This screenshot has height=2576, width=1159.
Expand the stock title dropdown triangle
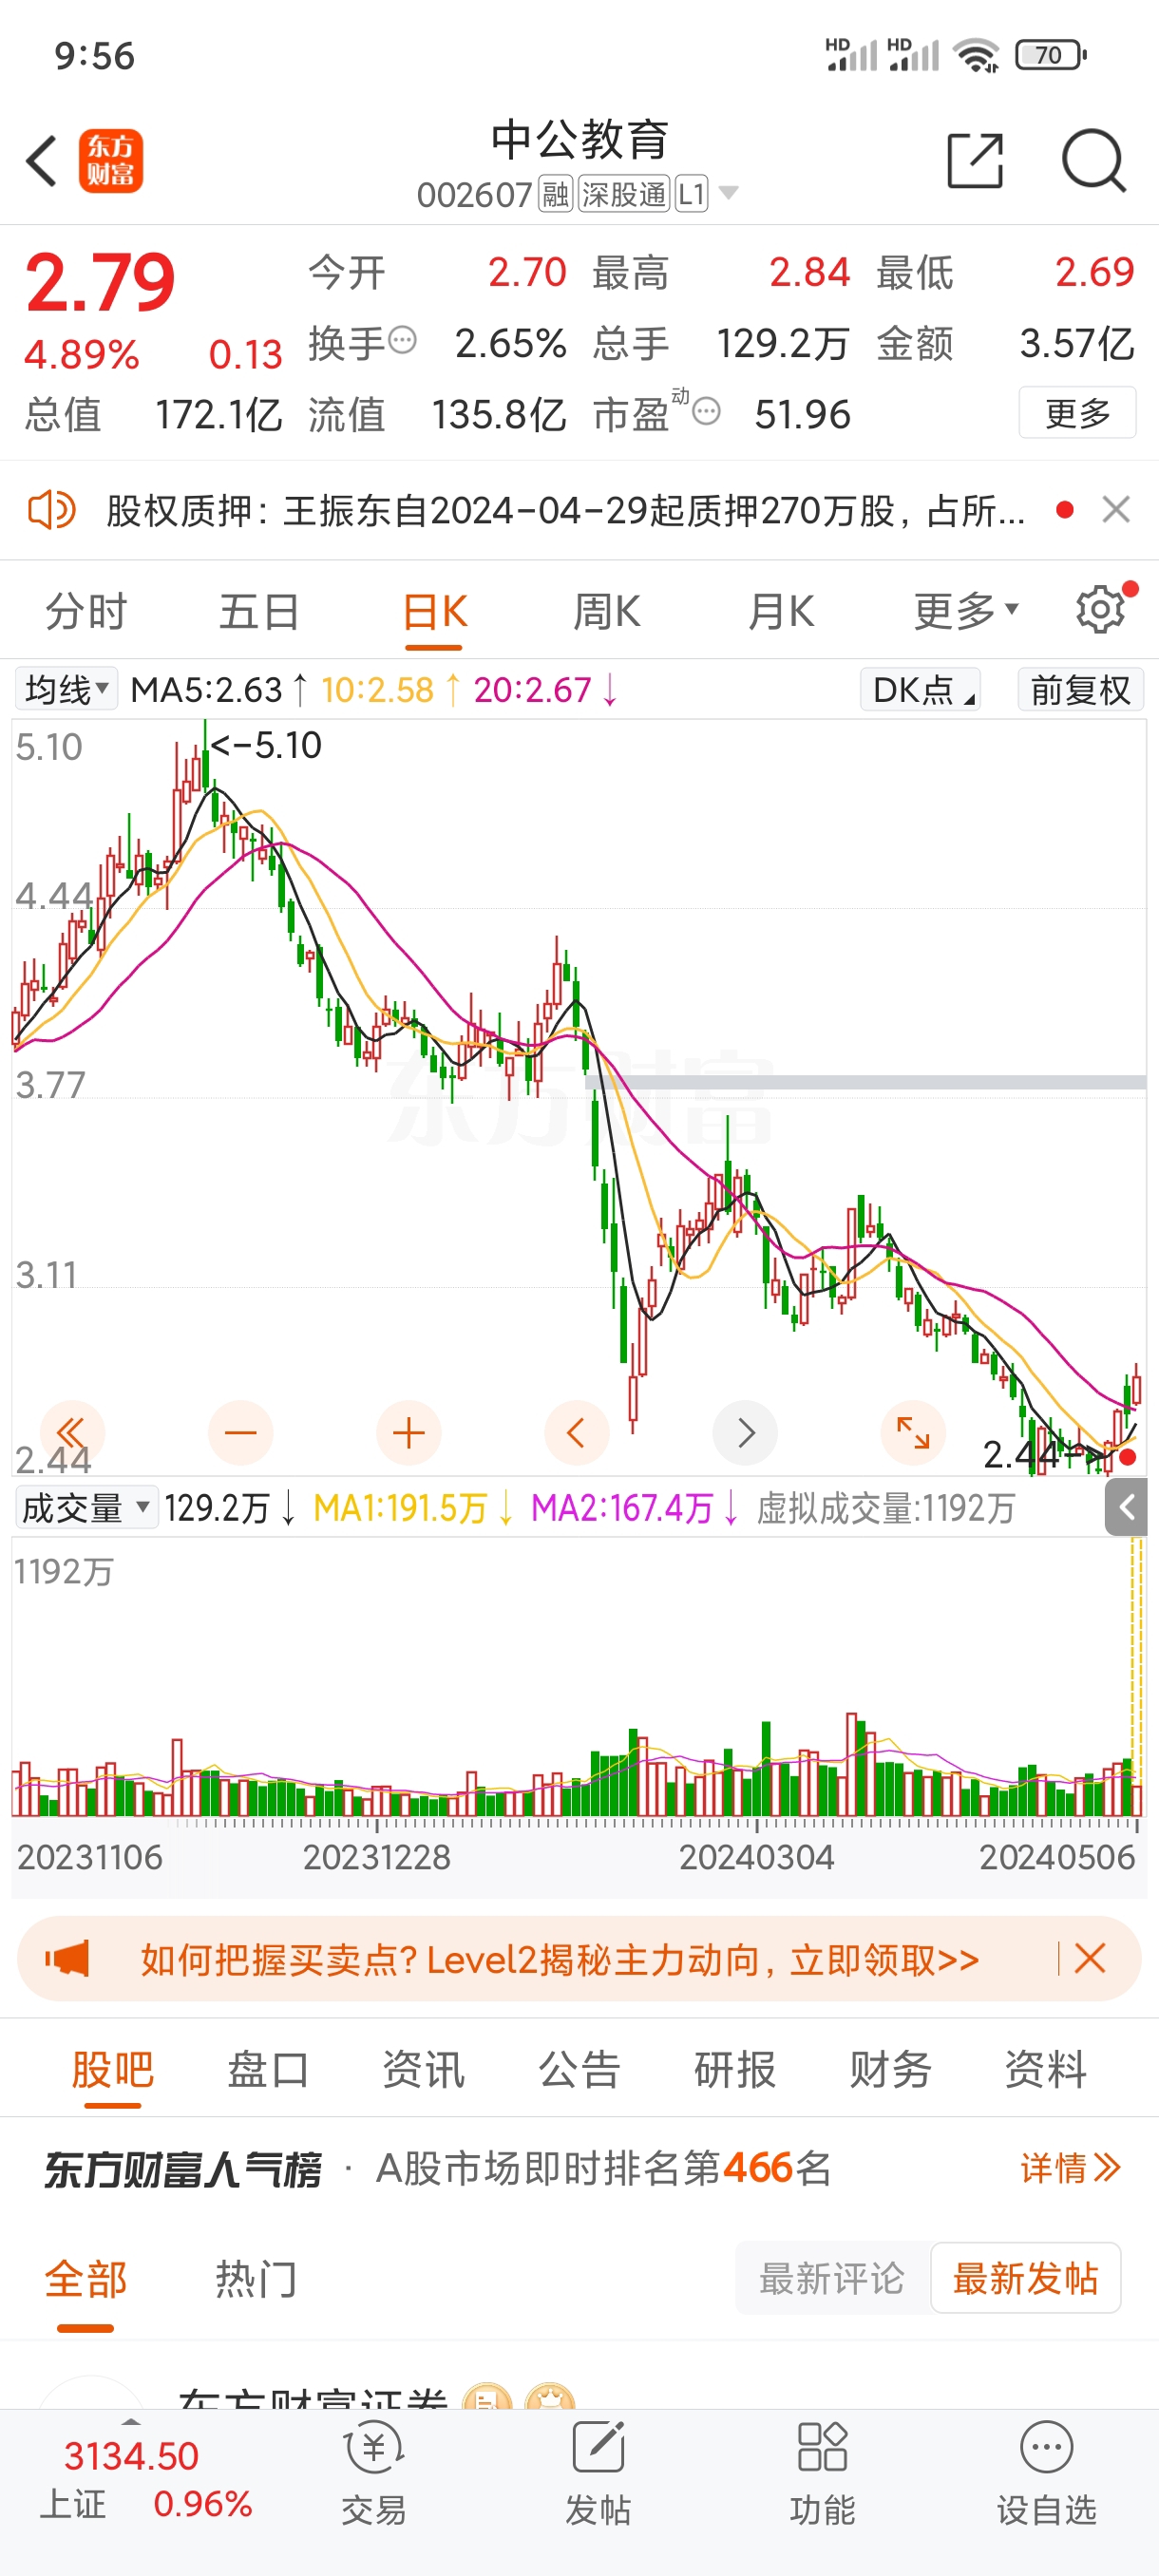(729, 193)
